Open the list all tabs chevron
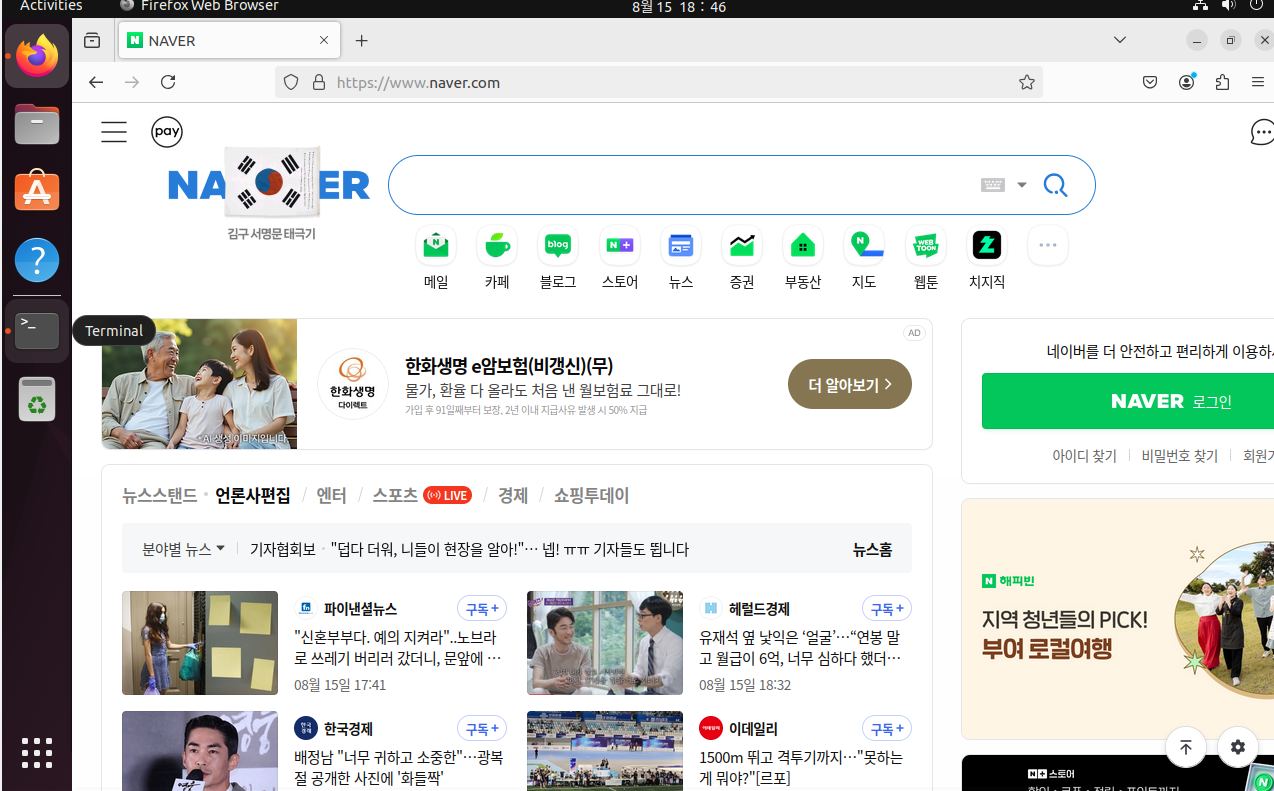This screenshot has width=1274, height=791. pos(1120,40)
